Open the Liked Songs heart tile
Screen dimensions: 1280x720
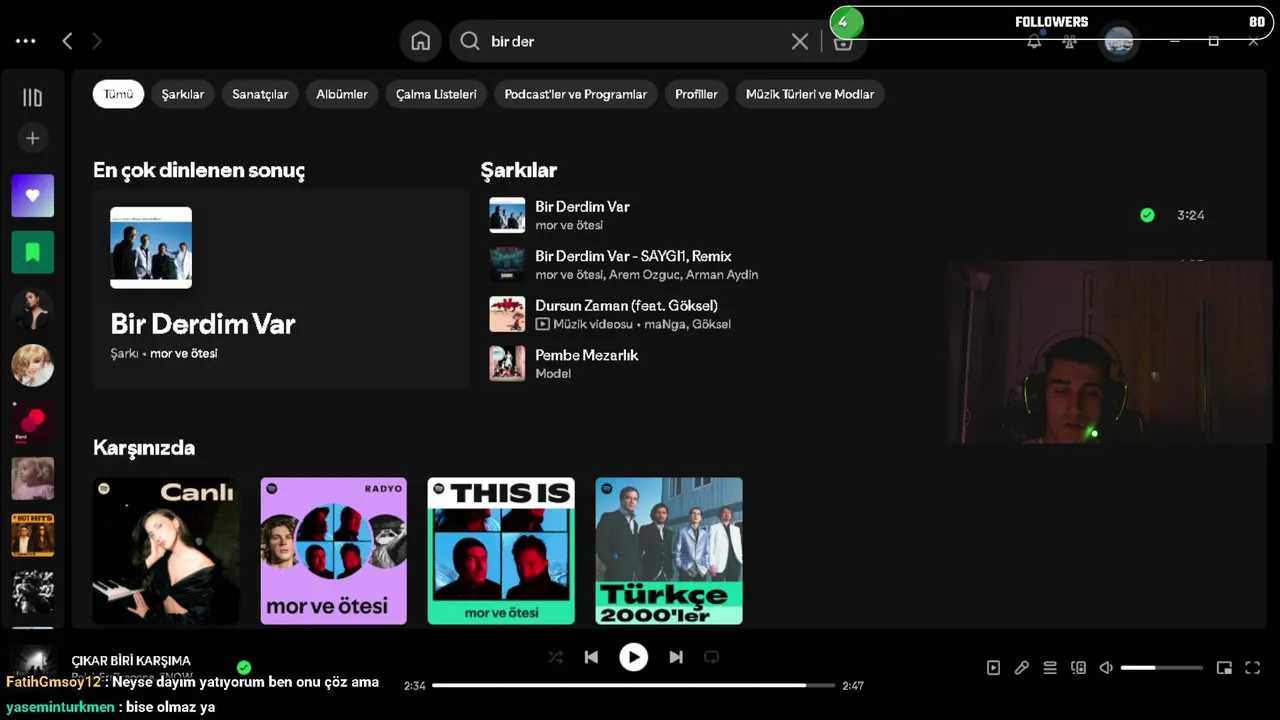(x=32, y=196)
